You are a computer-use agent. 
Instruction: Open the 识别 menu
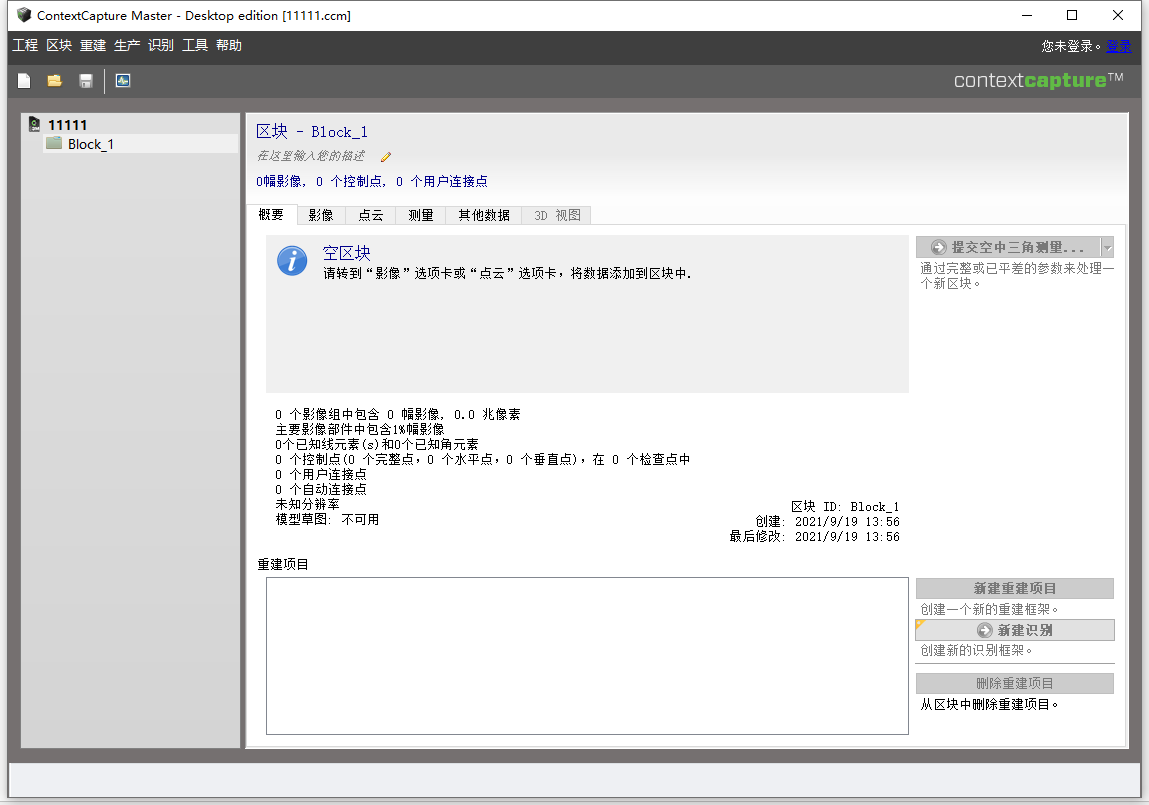[x=160, y=45]
